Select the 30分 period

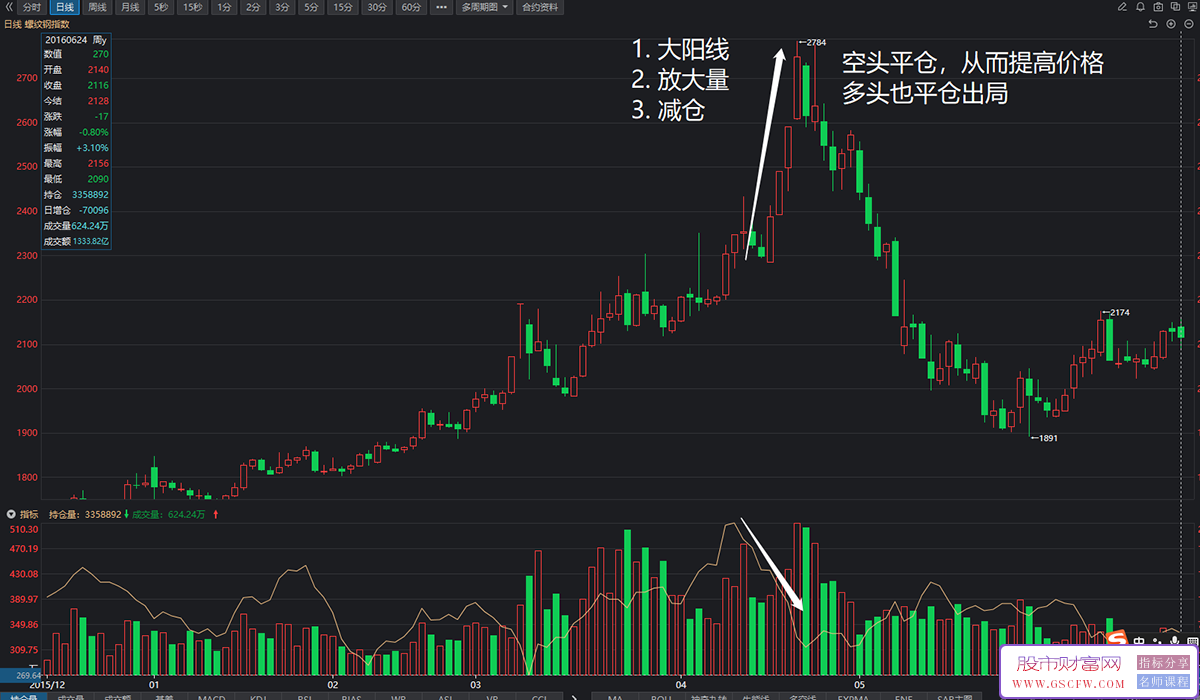tap(377, 7)
